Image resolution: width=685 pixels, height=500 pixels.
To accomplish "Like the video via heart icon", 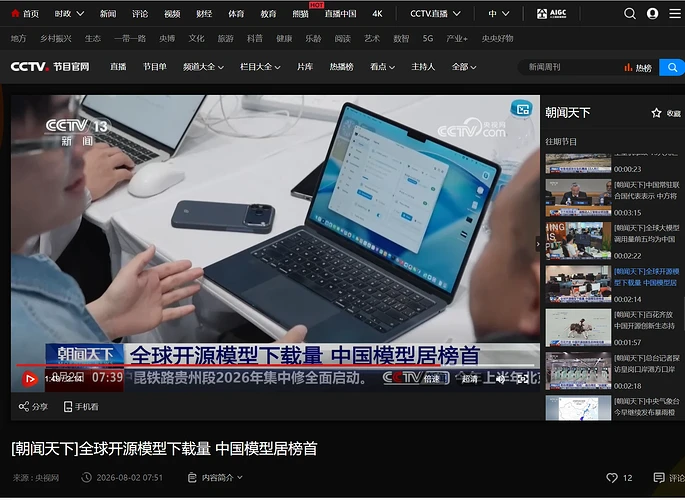I will coord(612,478).
